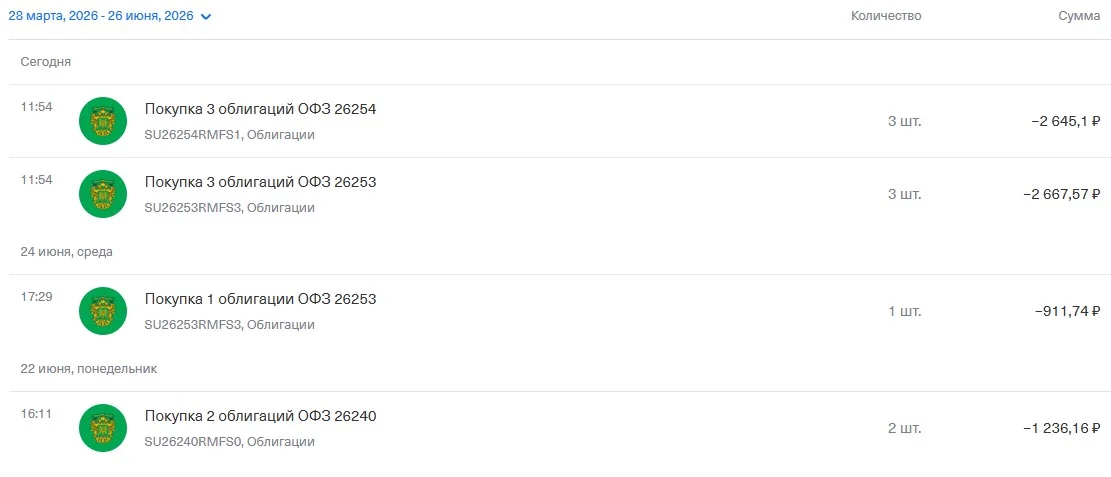
Task: Click ticker SU26254RMFS1, Облигации
Action: click(230, 135)
